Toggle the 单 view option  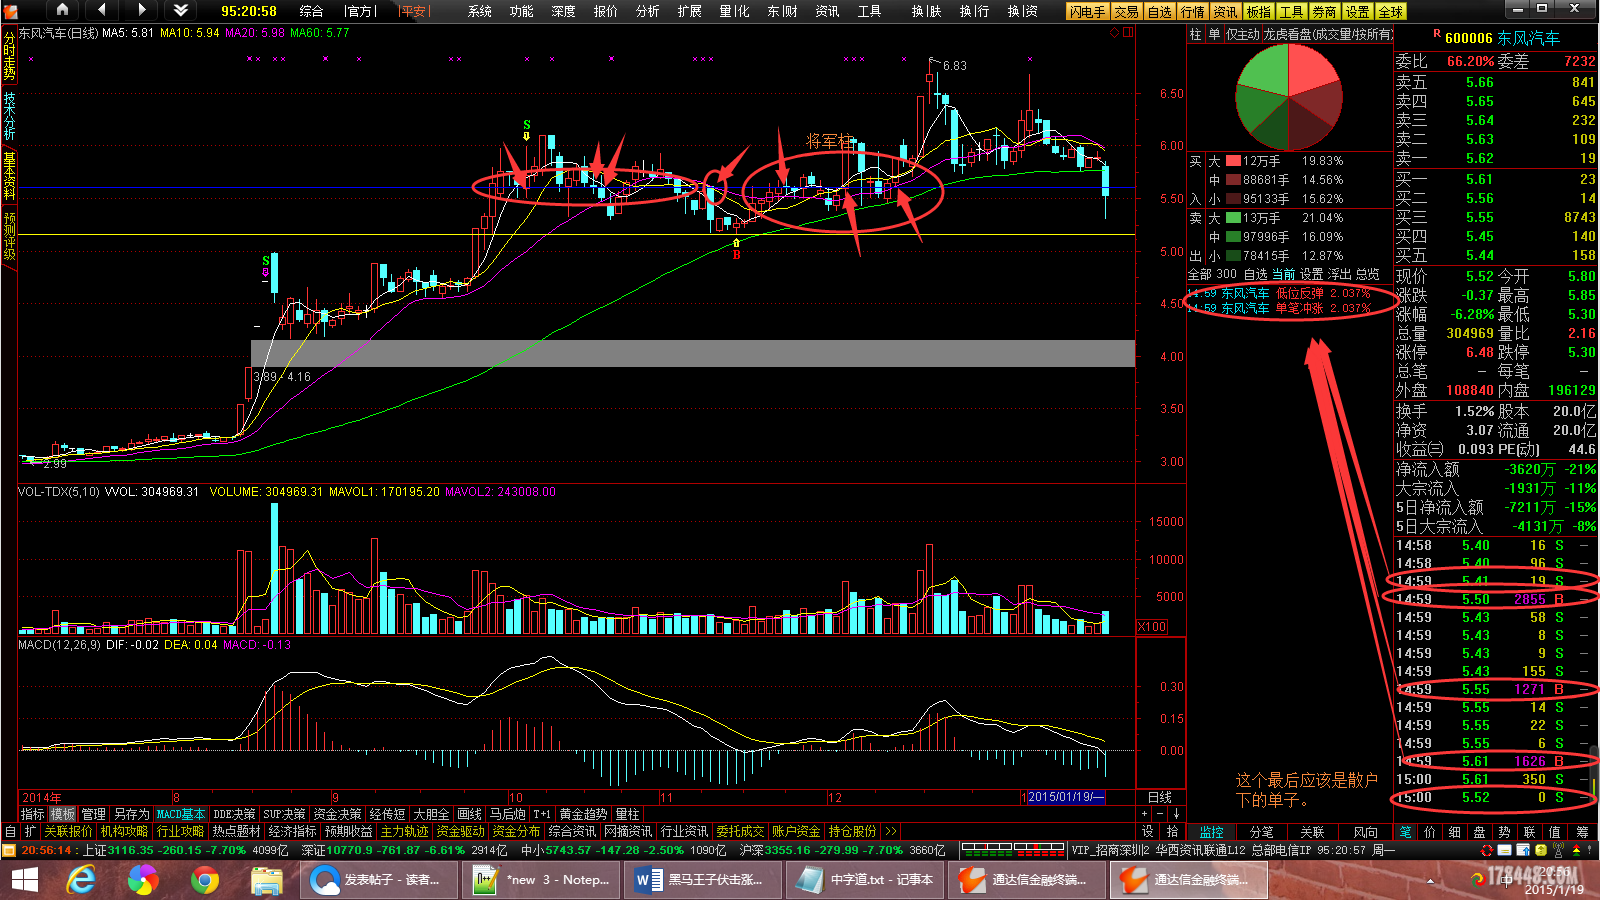pyautogui.click(x=1214, y=34)
